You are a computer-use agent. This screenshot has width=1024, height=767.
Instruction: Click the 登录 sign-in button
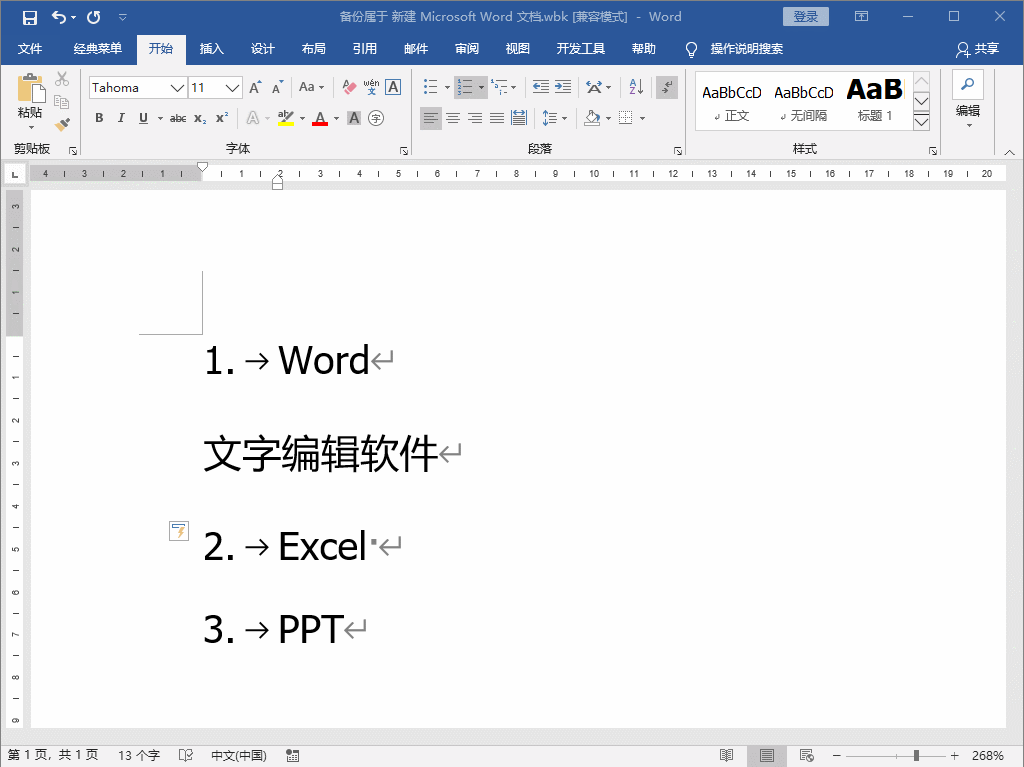point(805,17)
